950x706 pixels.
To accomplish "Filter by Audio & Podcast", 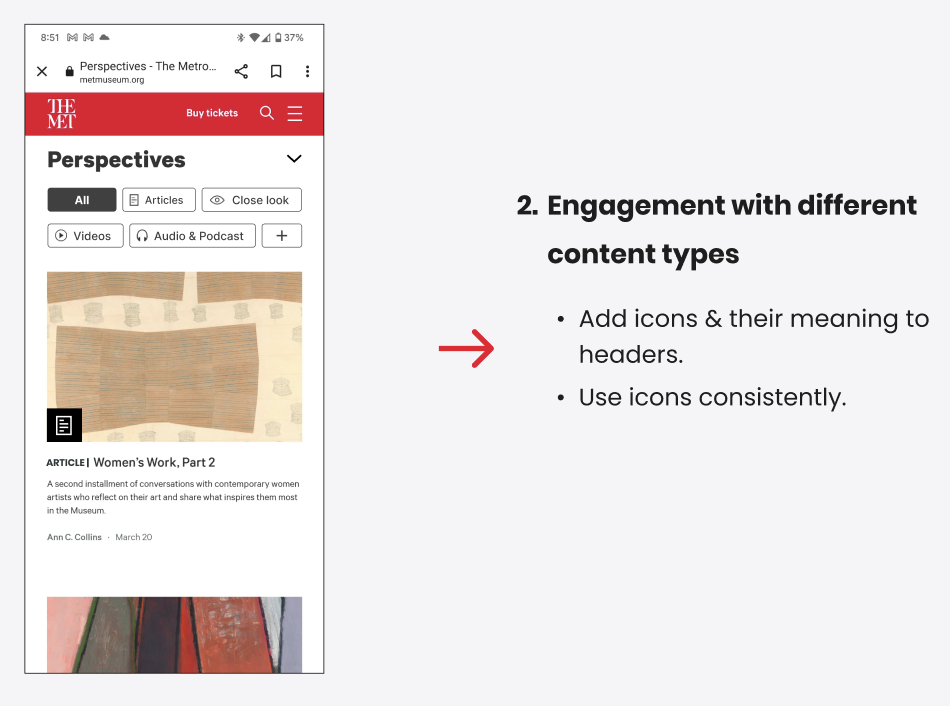I will pyautogui.click(x=193, y=236).
